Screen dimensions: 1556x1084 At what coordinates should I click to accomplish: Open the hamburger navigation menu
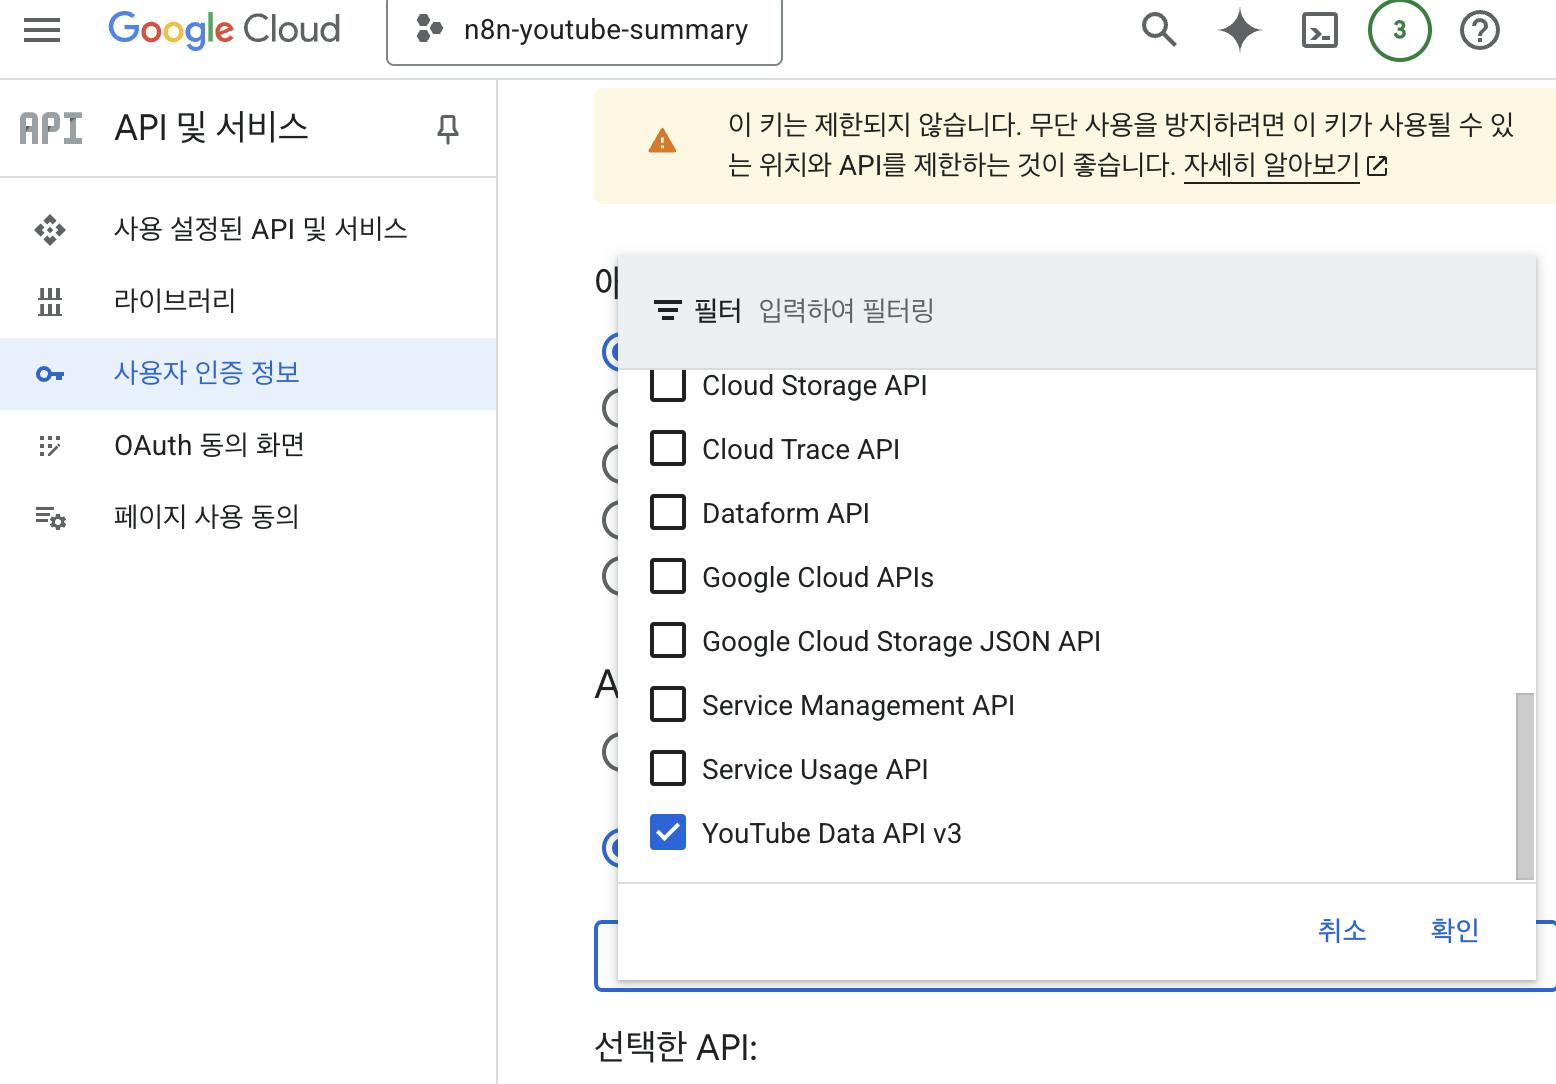click(42, 30)
